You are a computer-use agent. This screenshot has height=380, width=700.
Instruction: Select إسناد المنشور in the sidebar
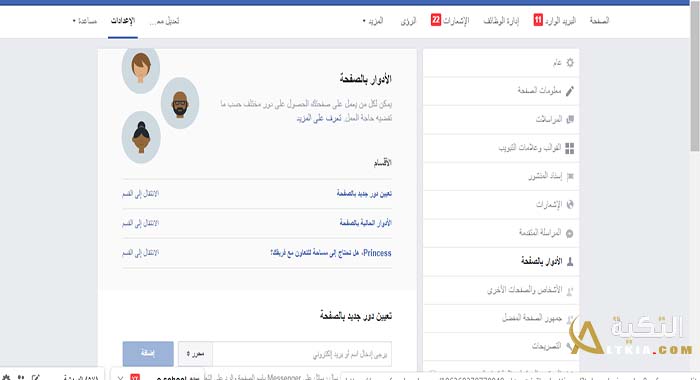(x=501, y=176)
